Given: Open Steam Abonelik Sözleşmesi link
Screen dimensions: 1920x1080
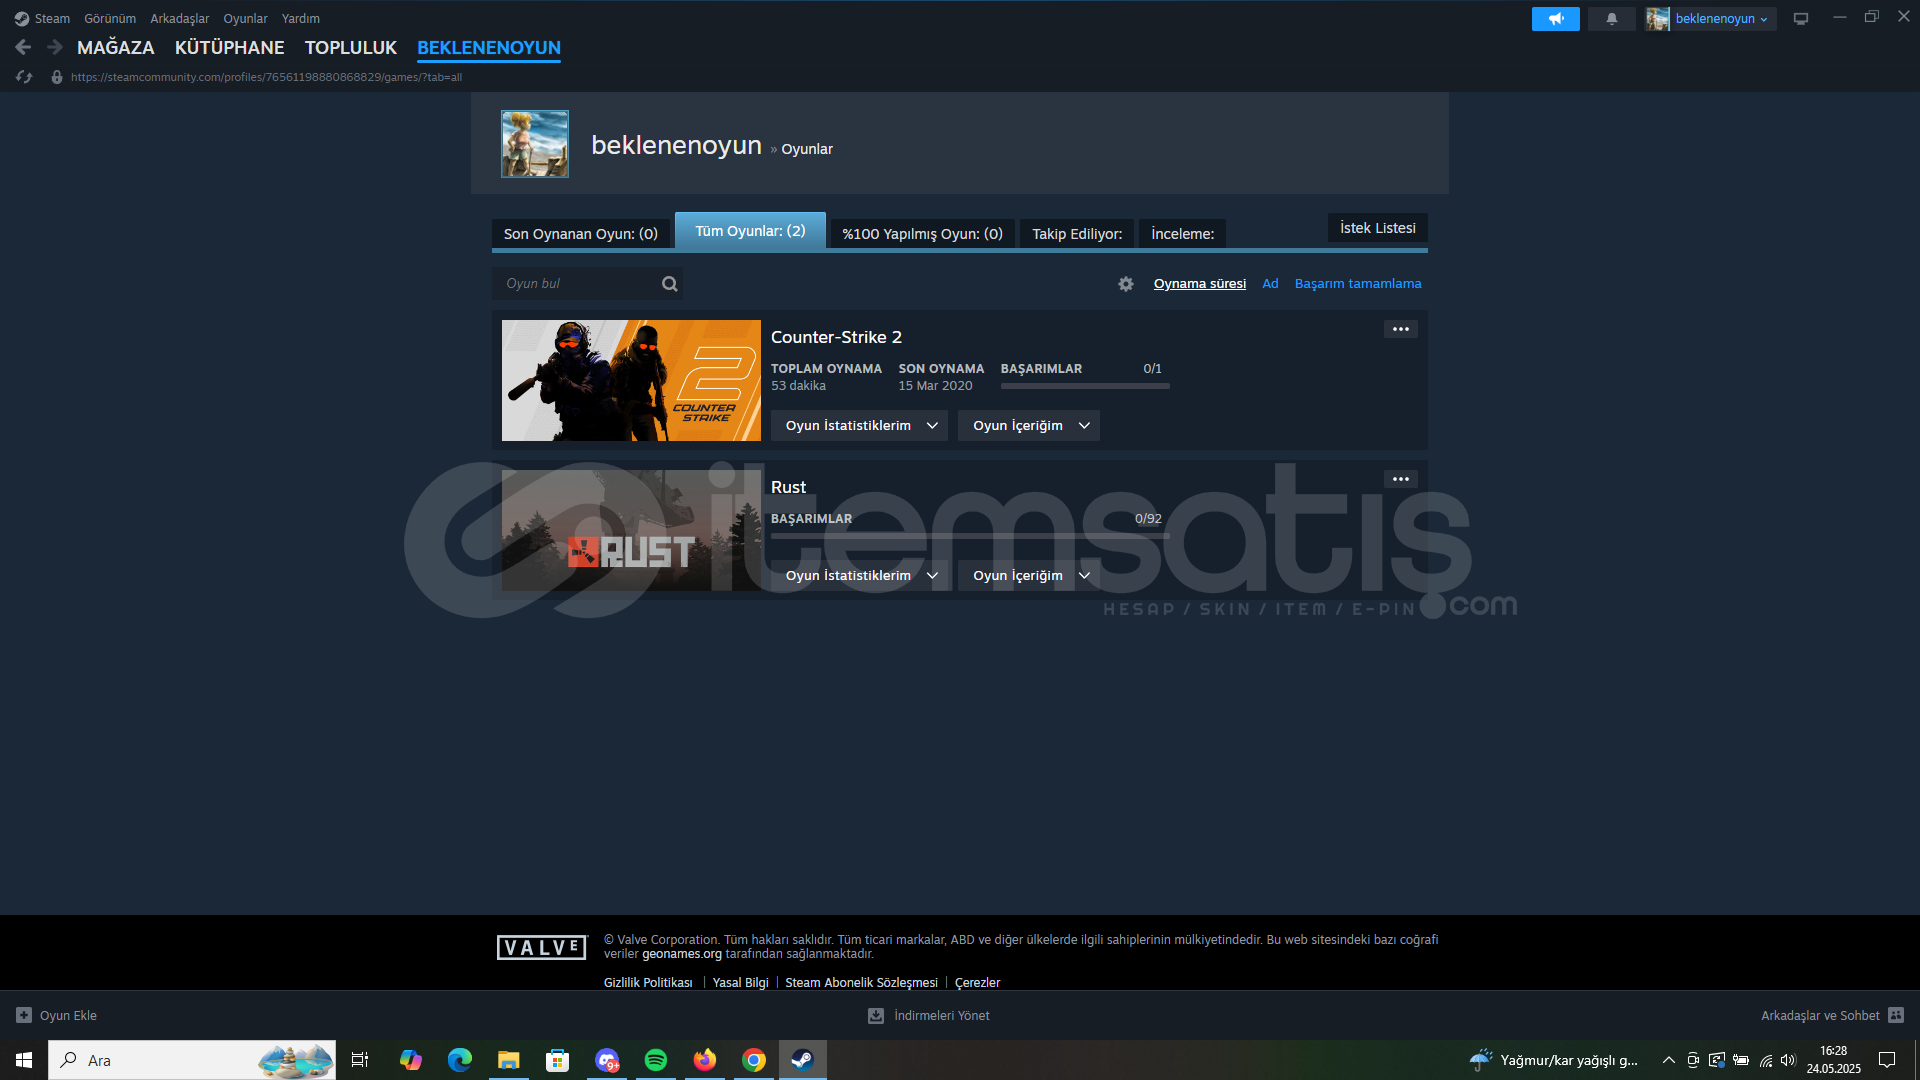Looking at the screenshot, I should coord(861,983).
